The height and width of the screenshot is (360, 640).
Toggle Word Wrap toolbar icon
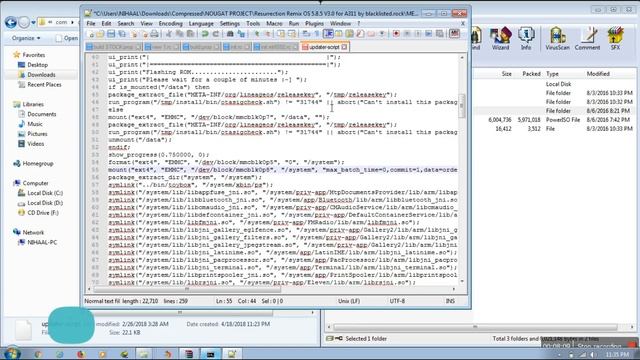[306, 34]
